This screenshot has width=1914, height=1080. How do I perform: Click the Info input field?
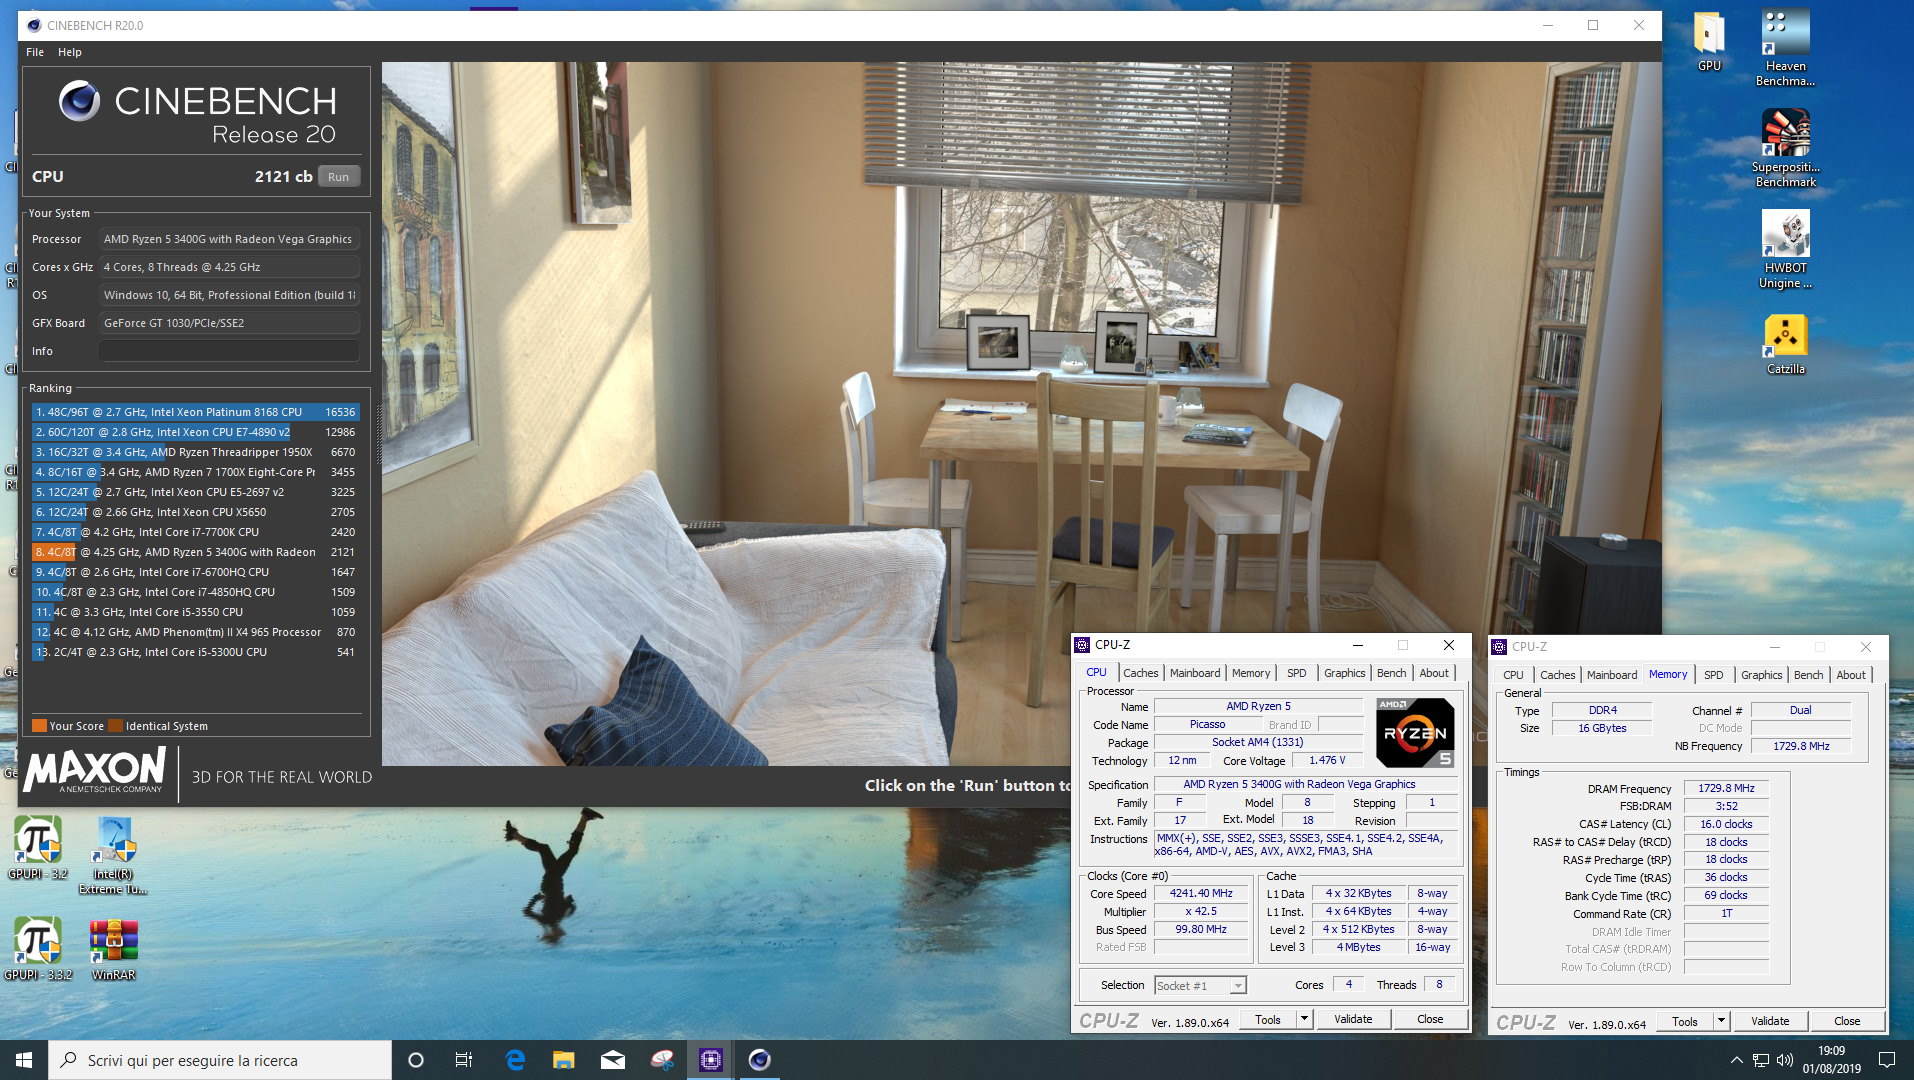pos(229,351)
